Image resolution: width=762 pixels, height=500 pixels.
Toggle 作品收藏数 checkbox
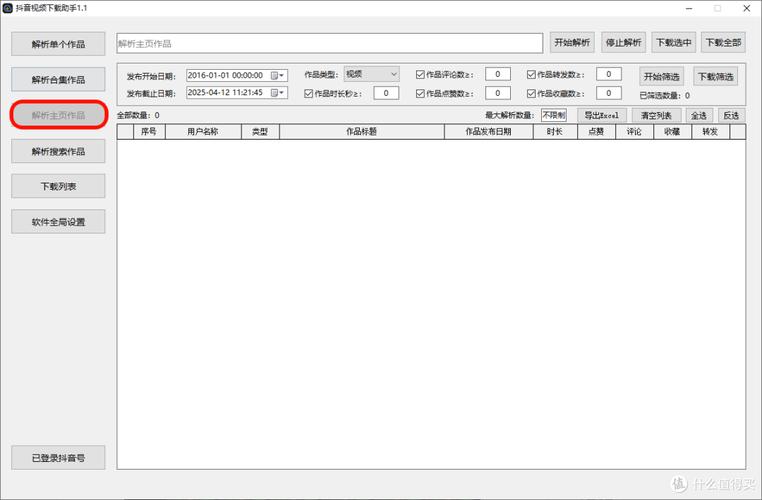(531, 93)
